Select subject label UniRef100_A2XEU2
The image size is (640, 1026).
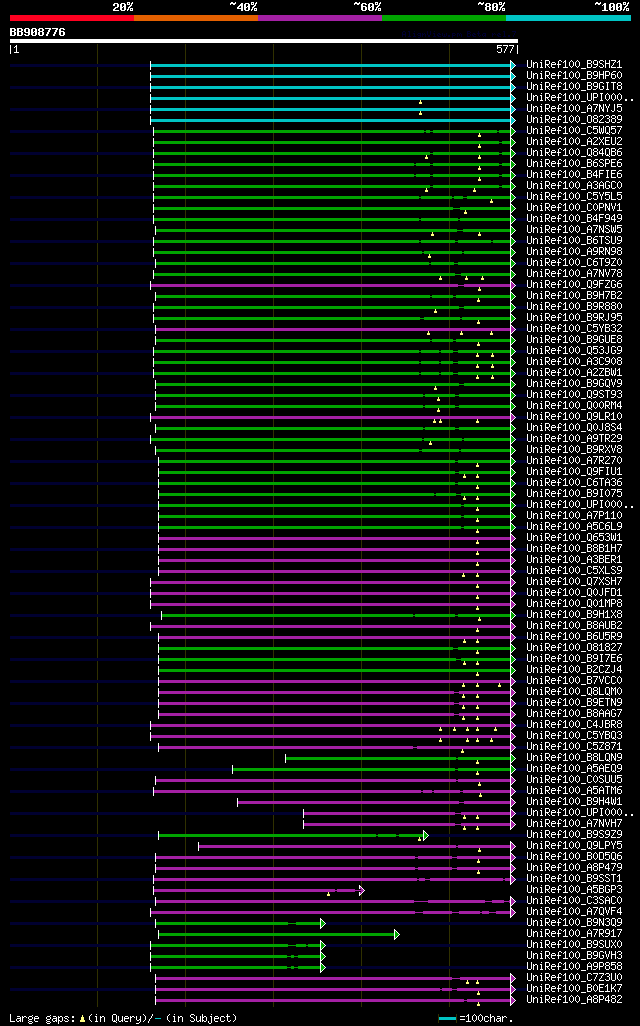click(x=574, y=142)
